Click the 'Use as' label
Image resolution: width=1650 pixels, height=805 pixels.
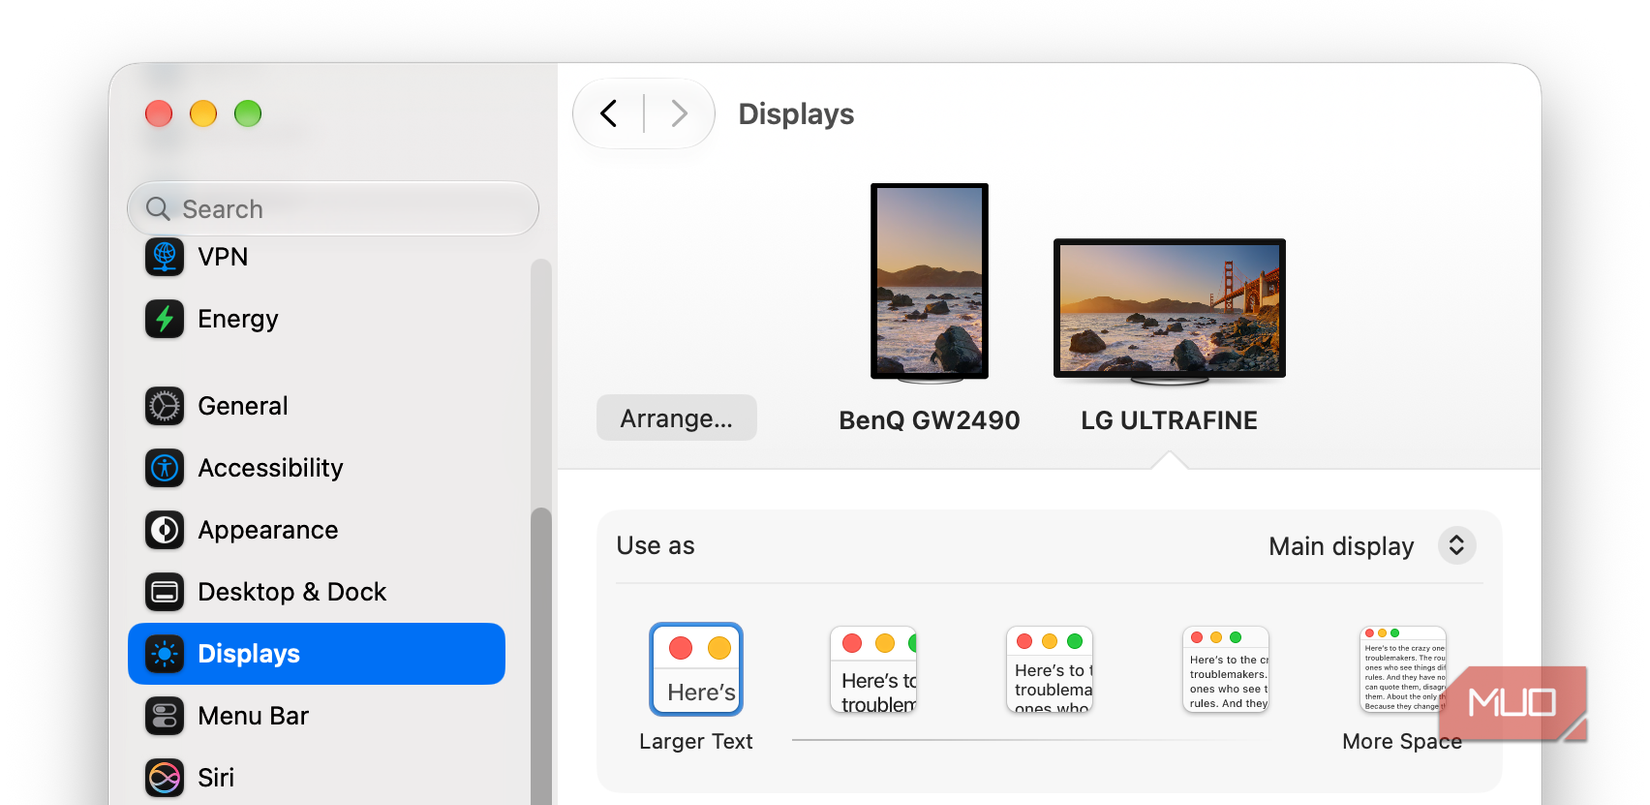[656, 546]
